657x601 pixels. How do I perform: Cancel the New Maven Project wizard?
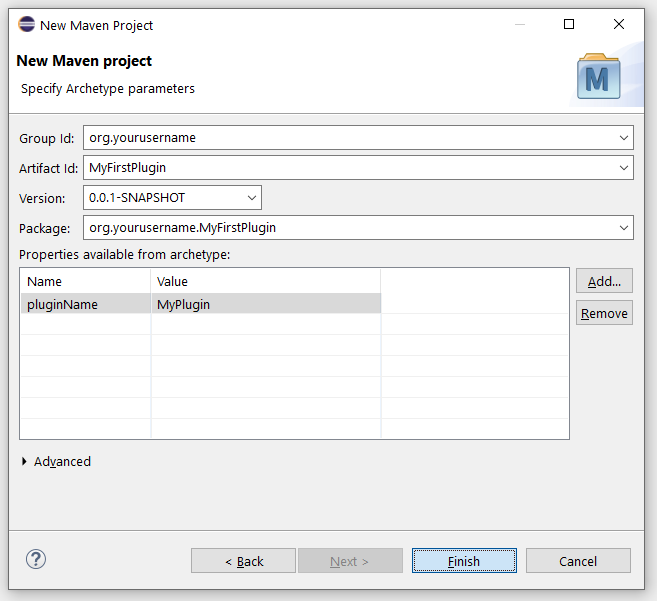(578, 561)
